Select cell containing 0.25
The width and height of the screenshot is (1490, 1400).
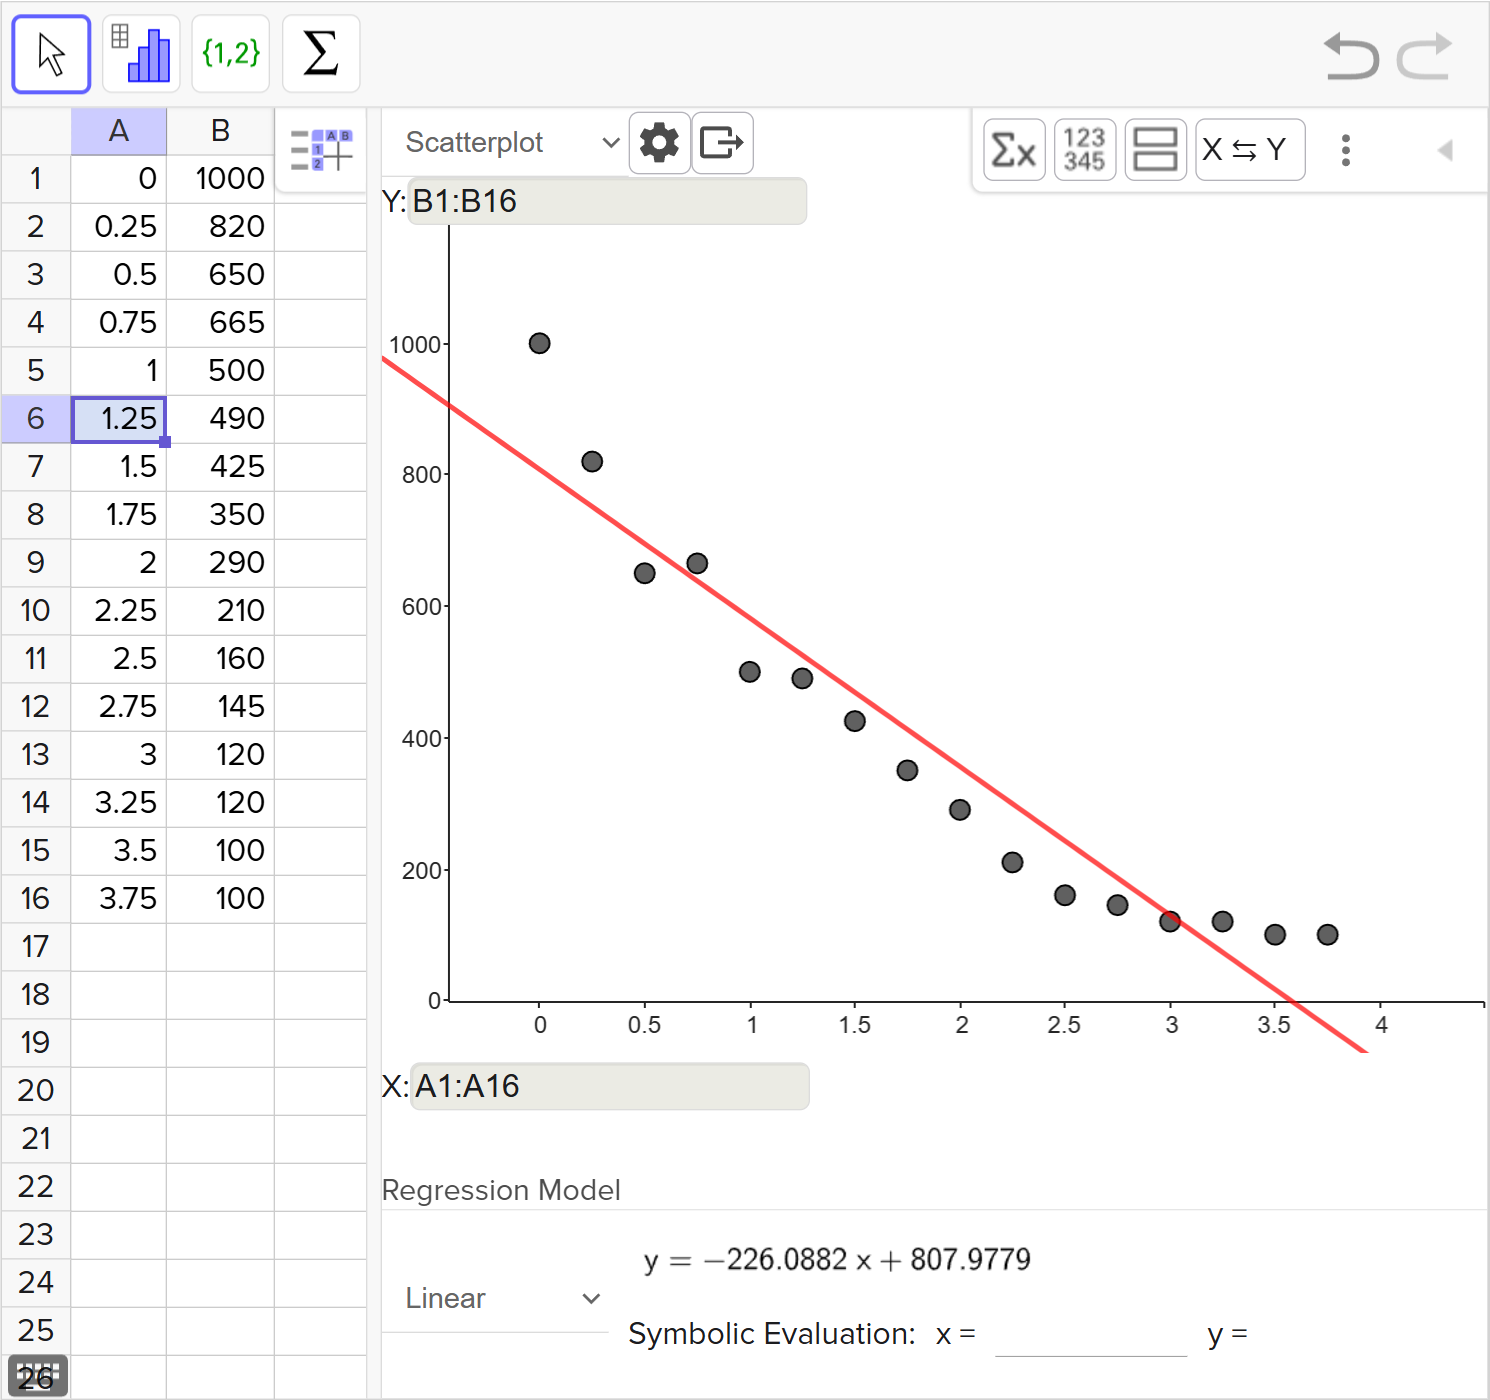[x=118, y=227]
